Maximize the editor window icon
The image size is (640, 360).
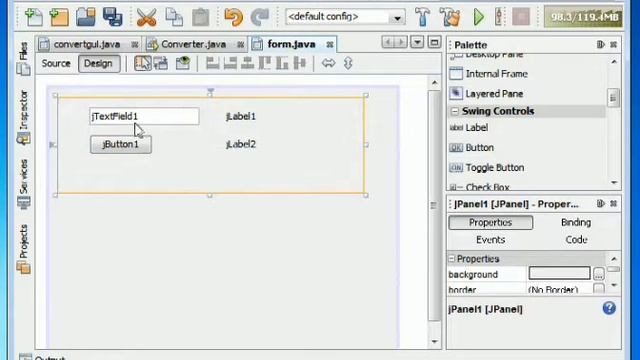click(435, 42)
